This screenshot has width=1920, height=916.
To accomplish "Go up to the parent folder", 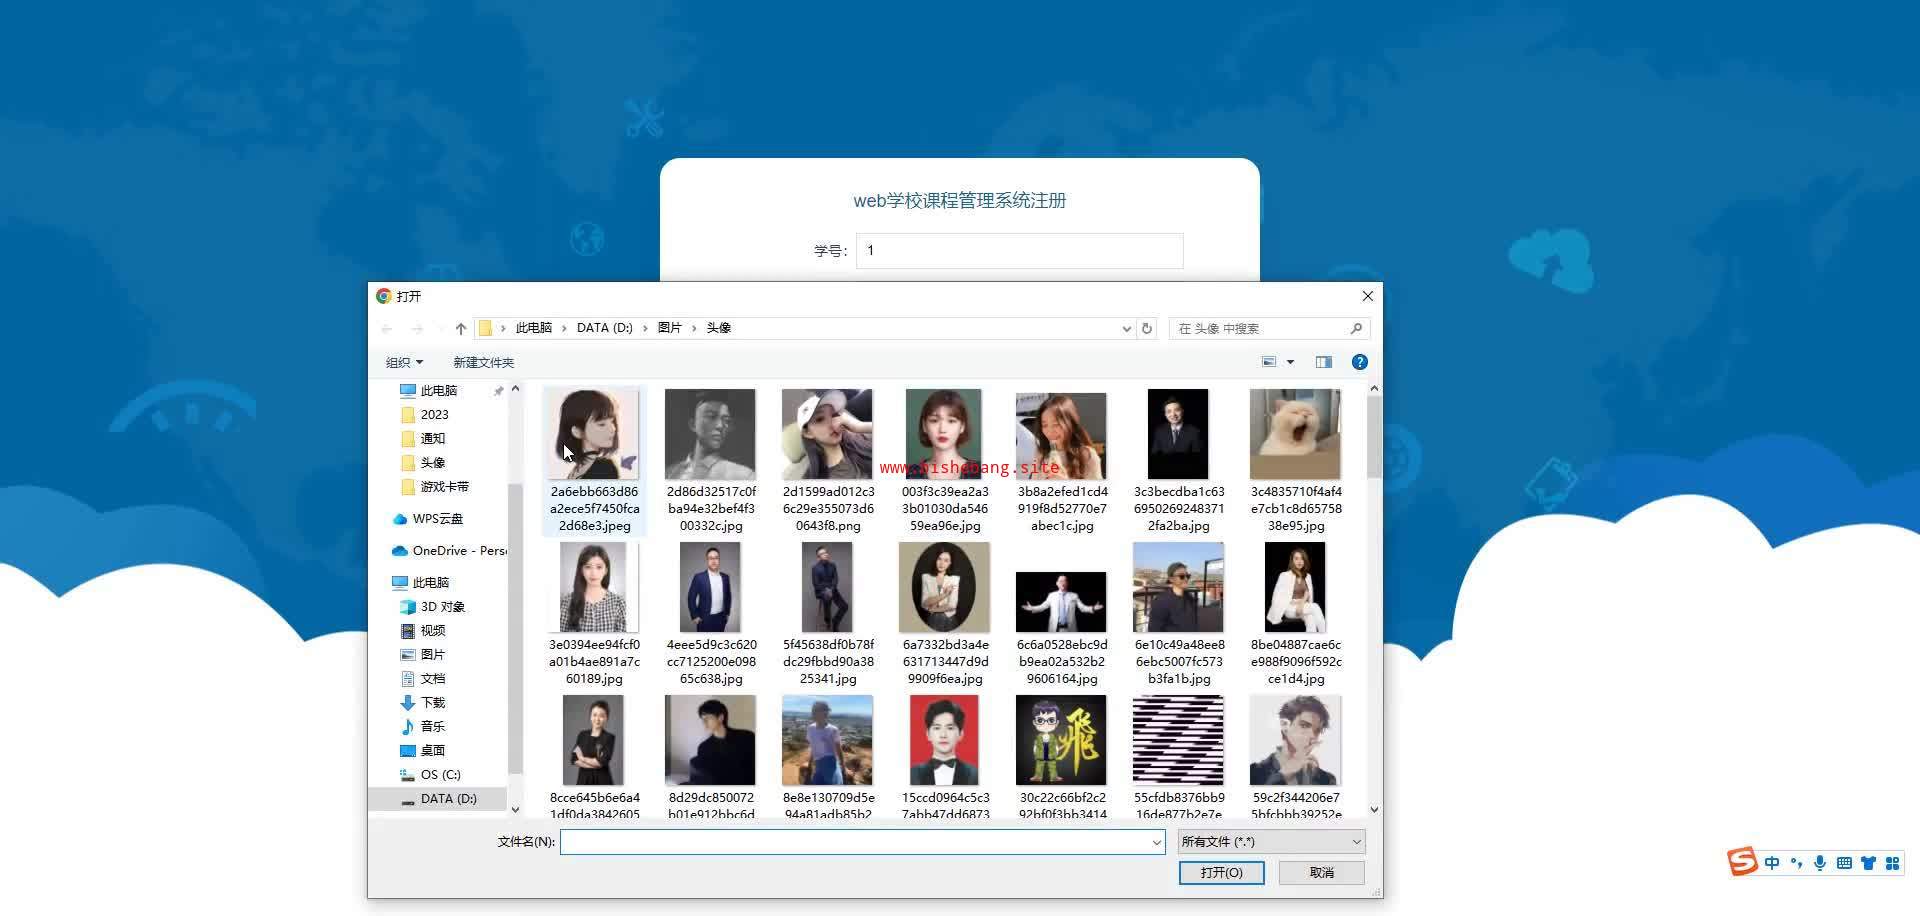I will click(x=461, y=329).
